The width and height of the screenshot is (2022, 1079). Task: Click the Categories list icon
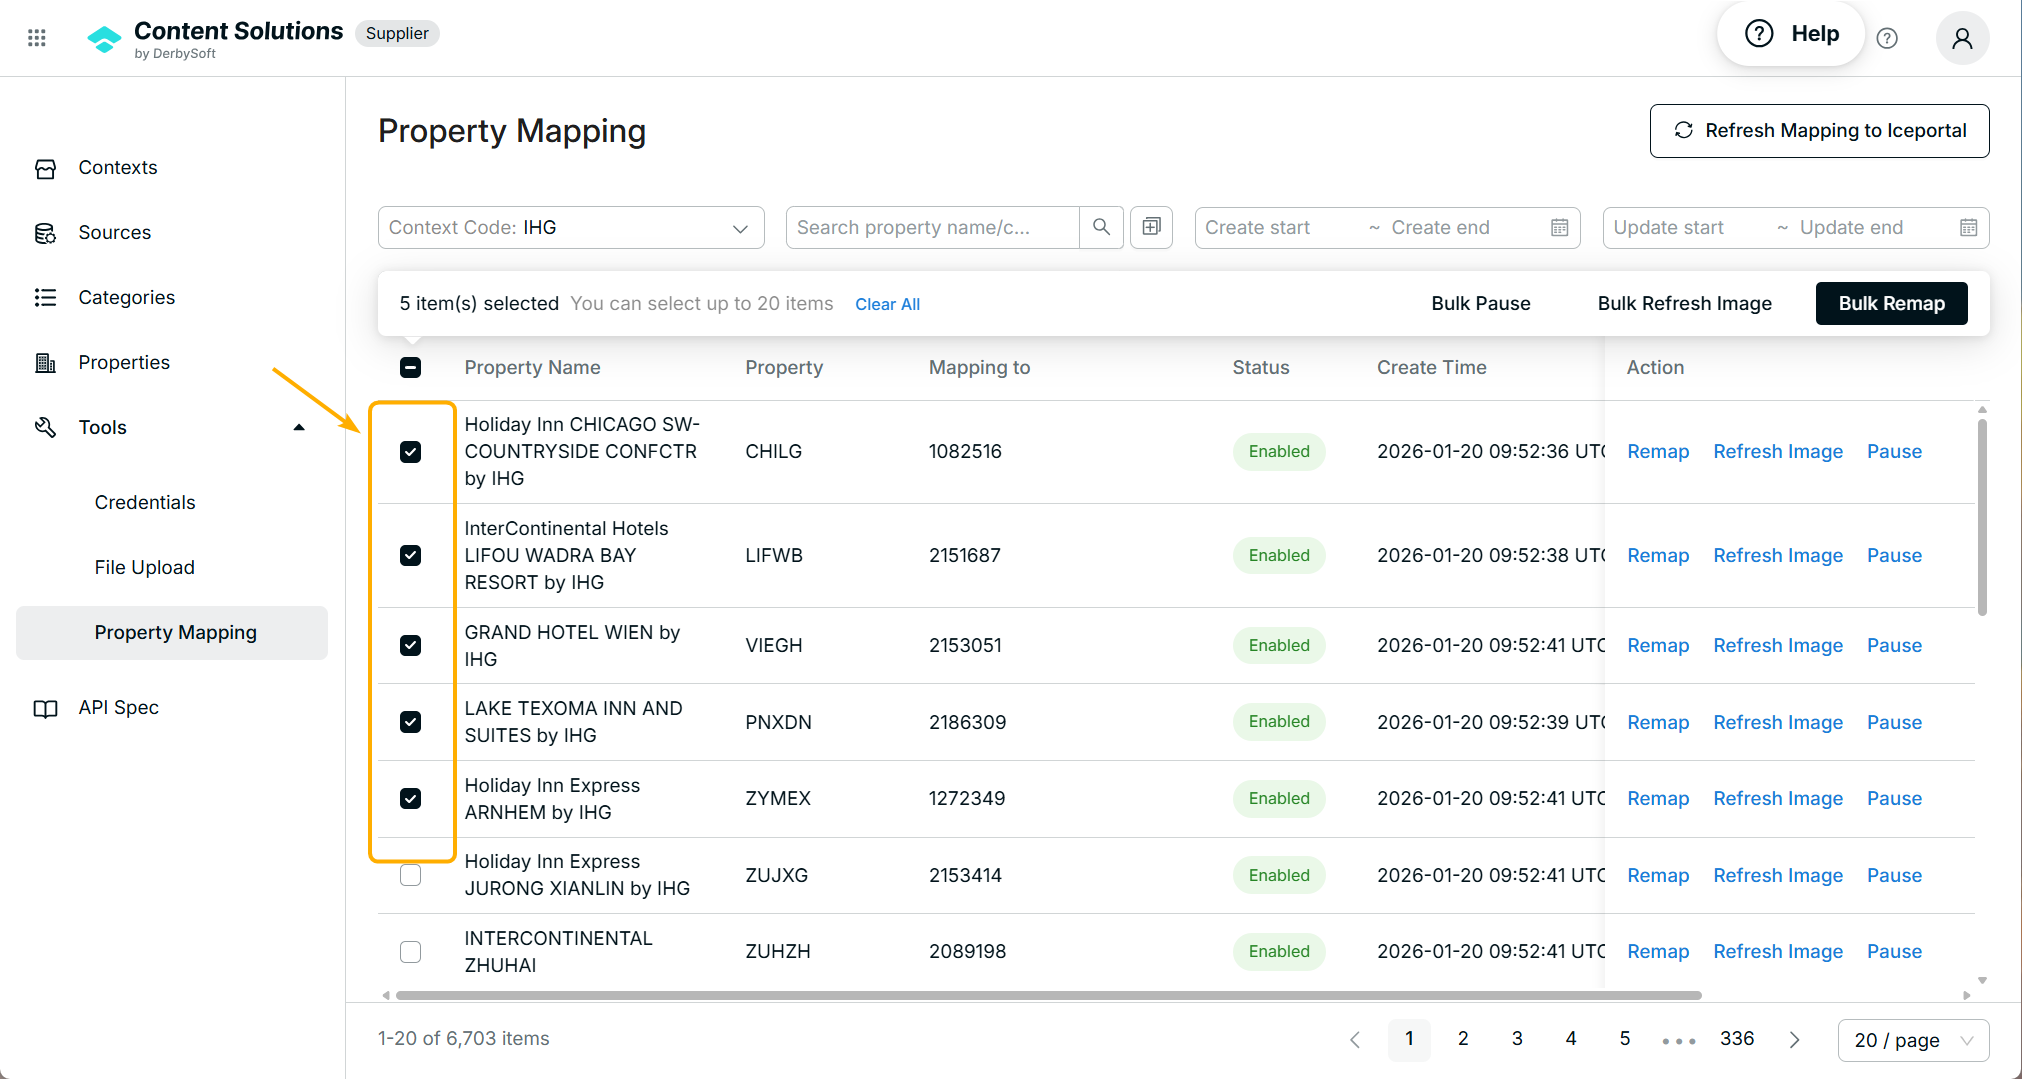45,298
